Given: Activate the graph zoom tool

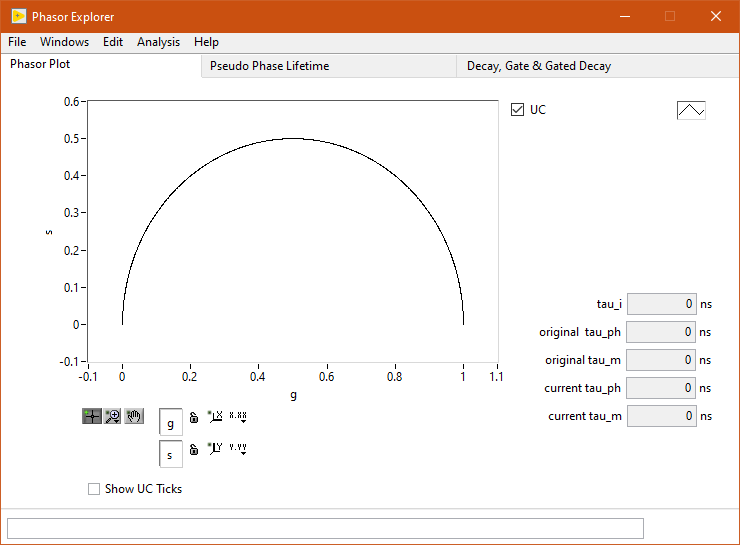Looking at the screenshot, I should pos(113,416).
